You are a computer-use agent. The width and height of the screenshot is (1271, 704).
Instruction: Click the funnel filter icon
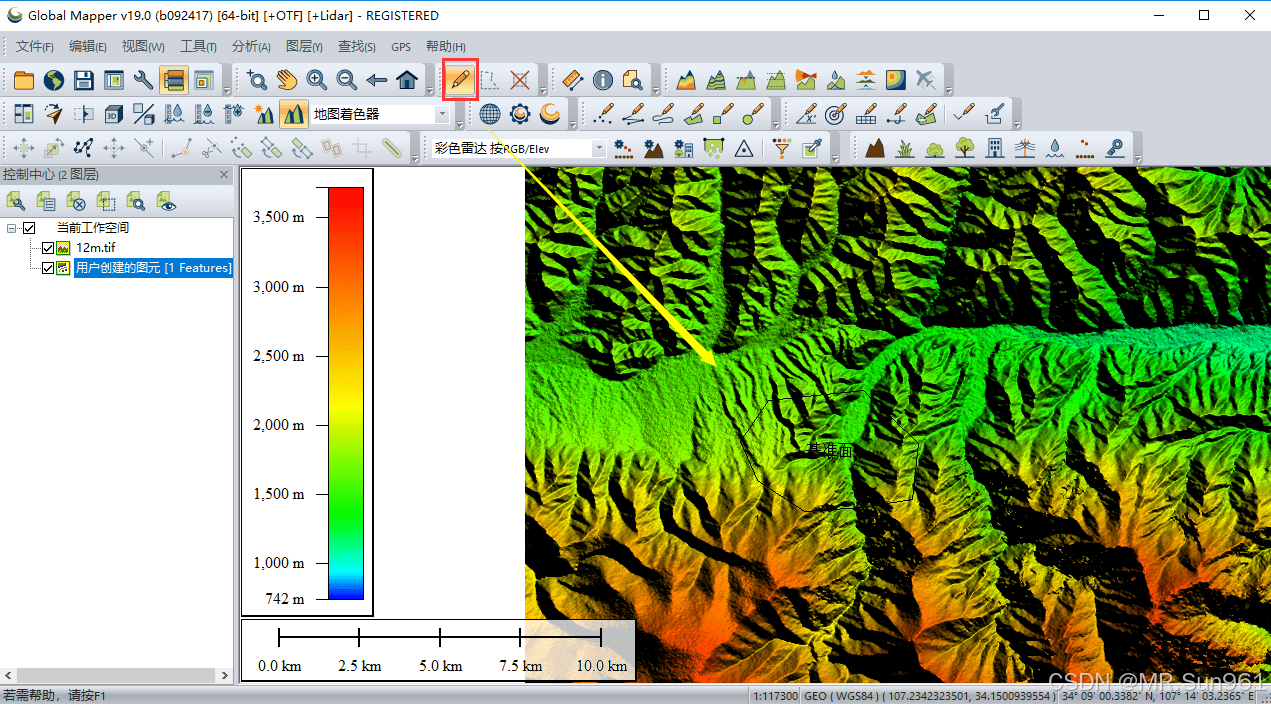782,148
